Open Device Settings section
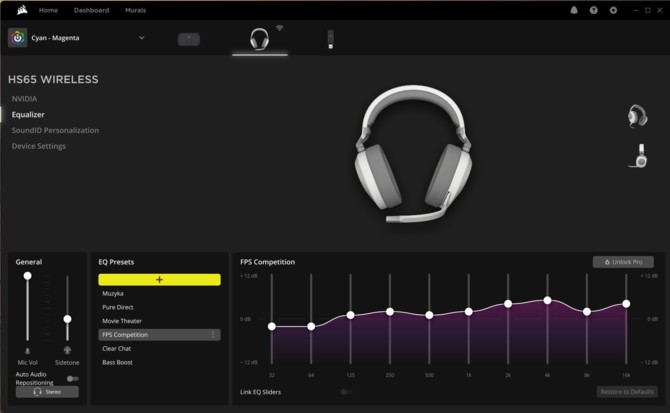This screenshot has height=413, width=670. [39, 146]
